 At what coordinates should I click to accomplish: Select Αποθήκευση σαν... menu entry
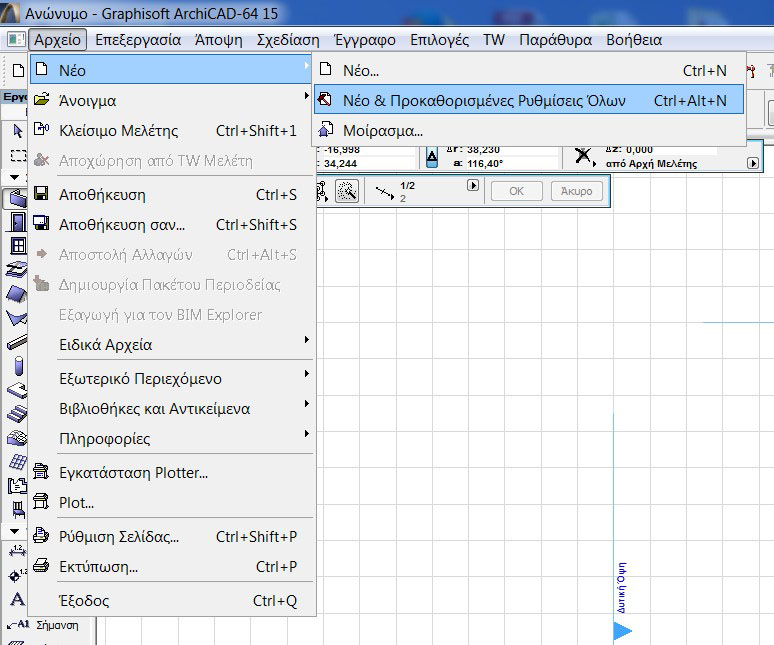(171, 225)
